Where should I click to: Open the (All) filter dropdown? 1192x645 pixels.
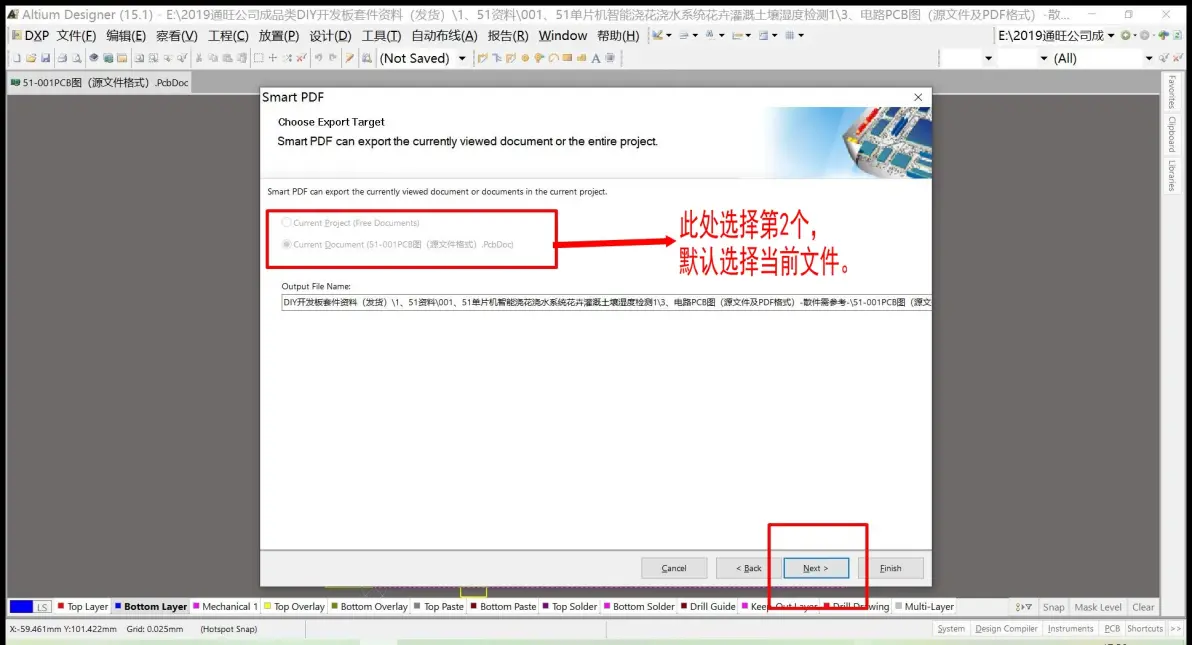coord(1149,58)
